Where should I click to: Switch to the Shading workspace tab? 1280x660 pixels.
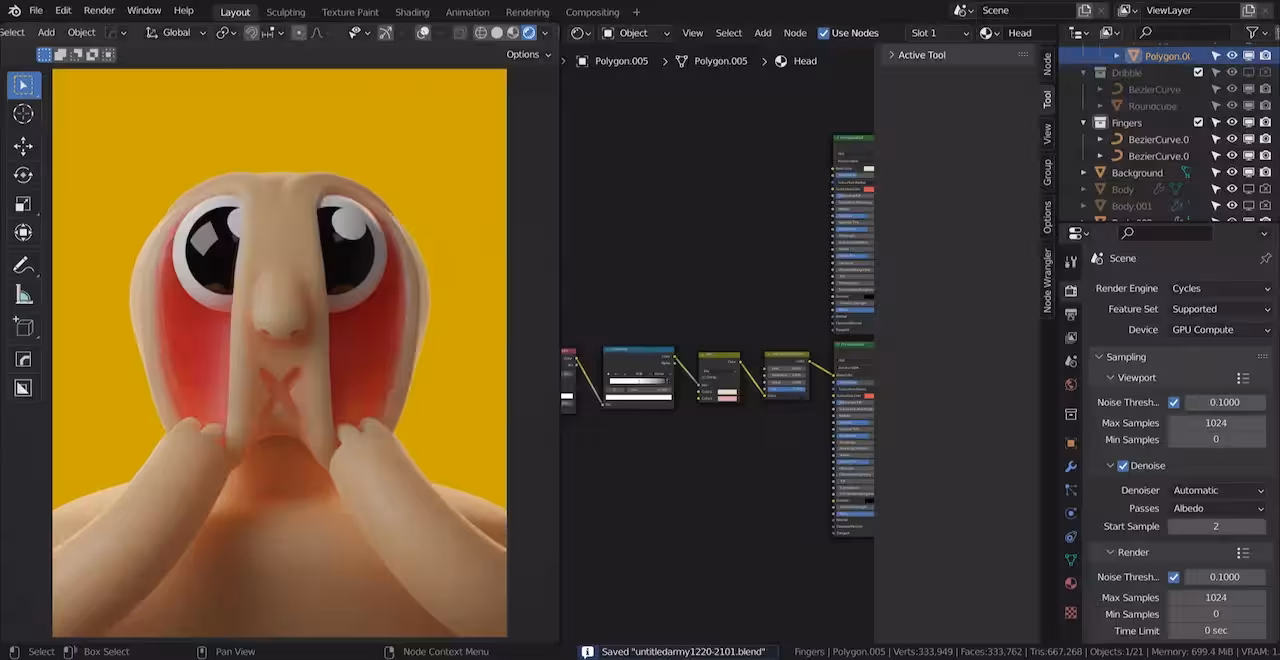click(412, 12)
